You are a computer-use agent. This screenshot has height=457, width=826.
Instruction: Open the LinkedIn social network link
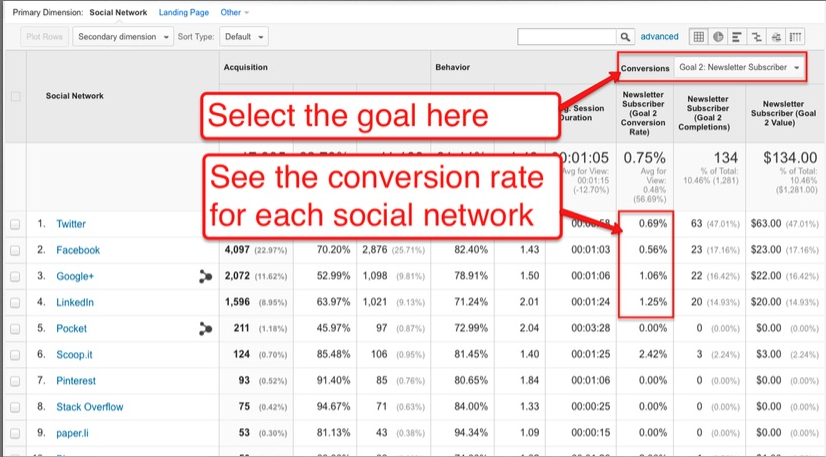pos(75,302)
